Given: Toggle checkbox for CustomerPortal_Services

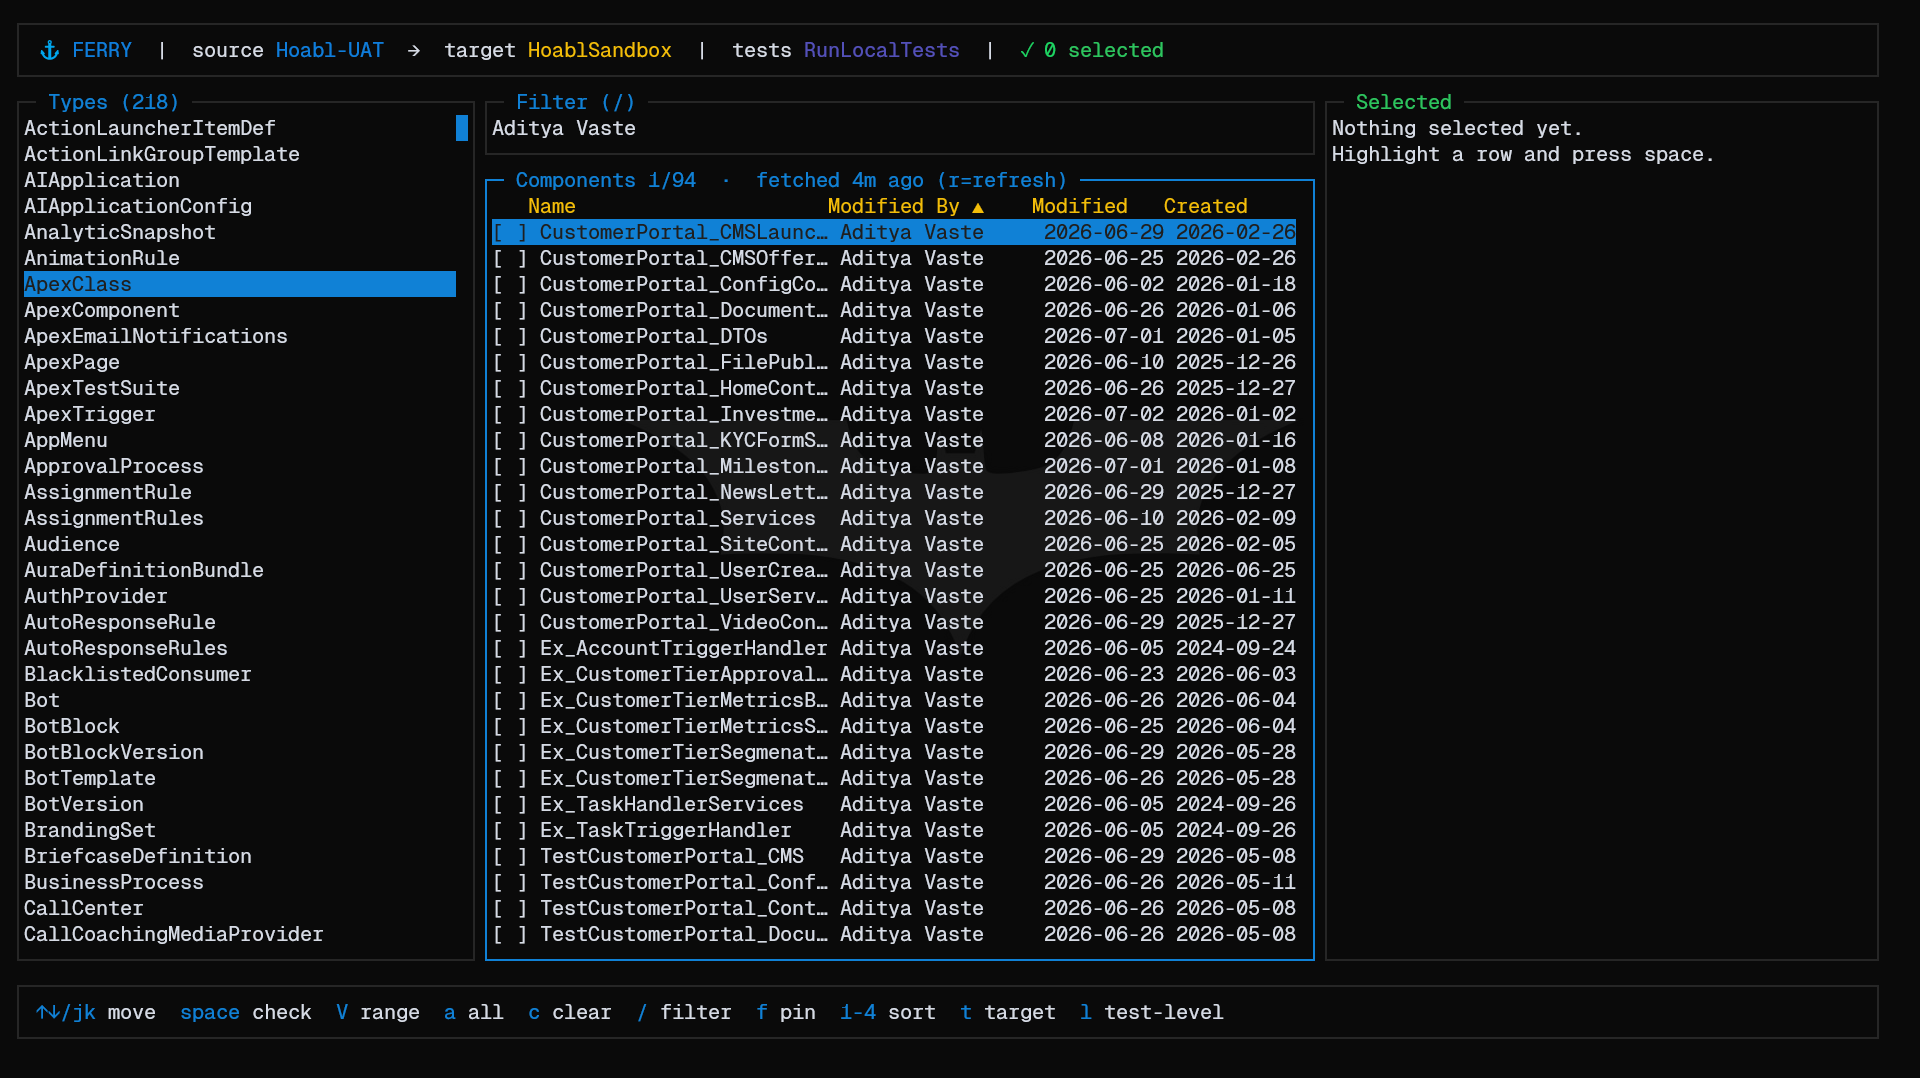Looking at the screenshot, I should (x=510, y=518).
